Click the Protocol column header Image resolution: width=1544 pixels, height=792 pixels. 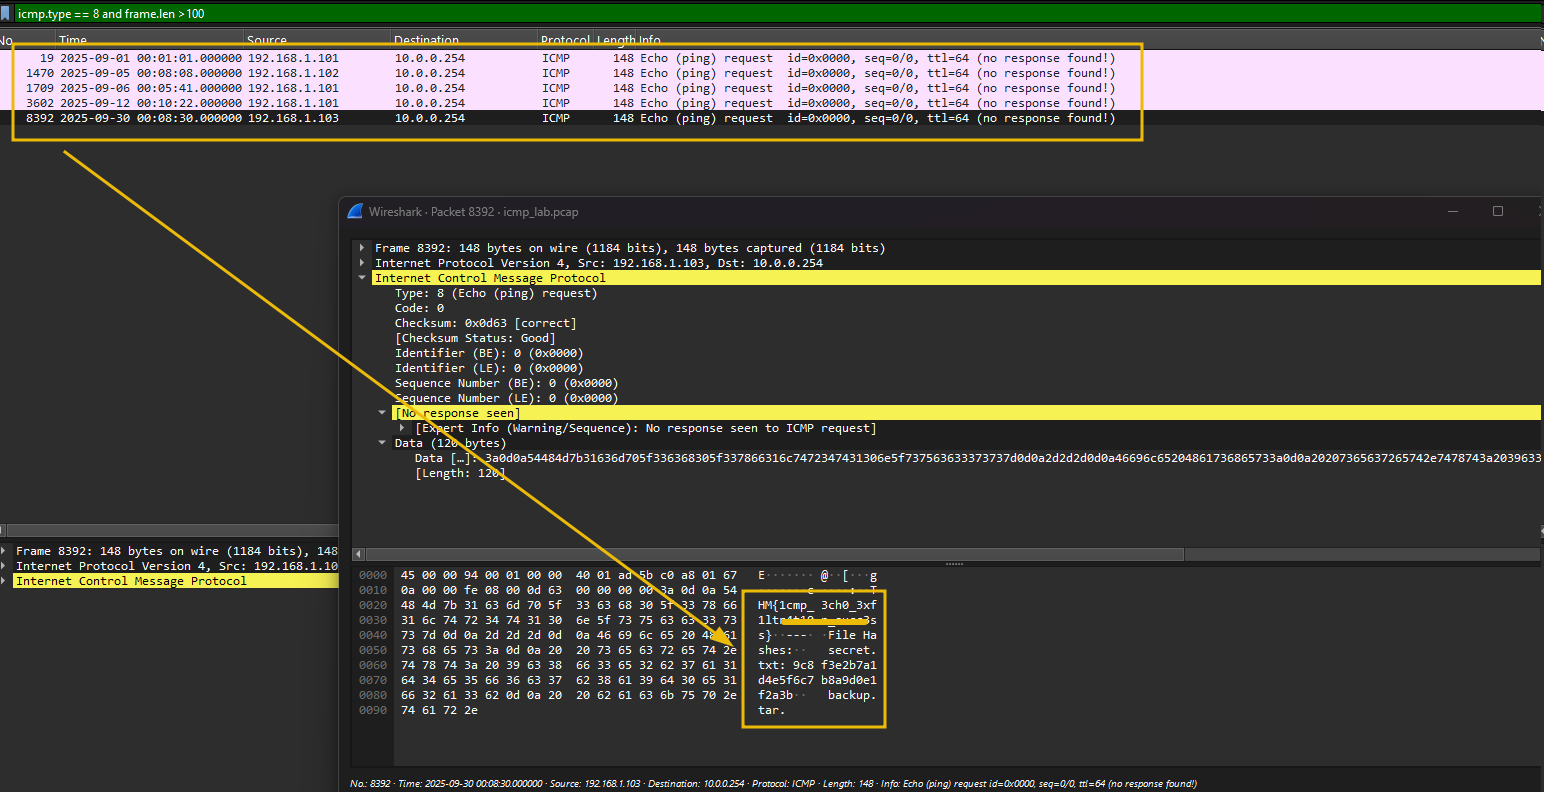tap(563, 40)
